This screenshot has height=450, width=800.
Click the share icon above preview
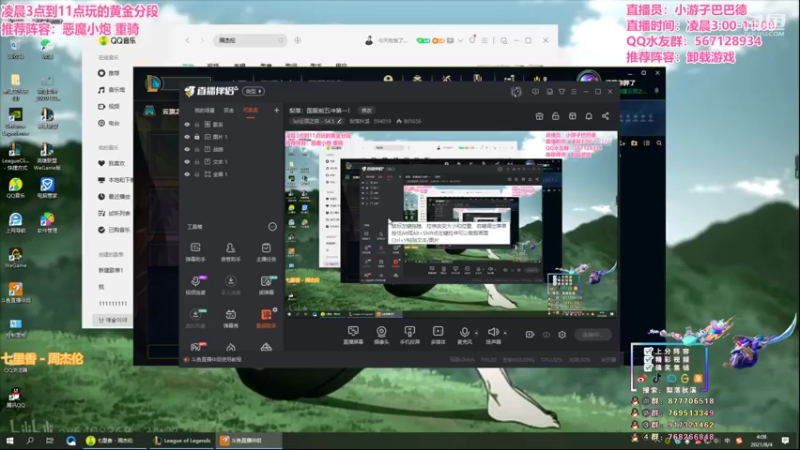606,116
